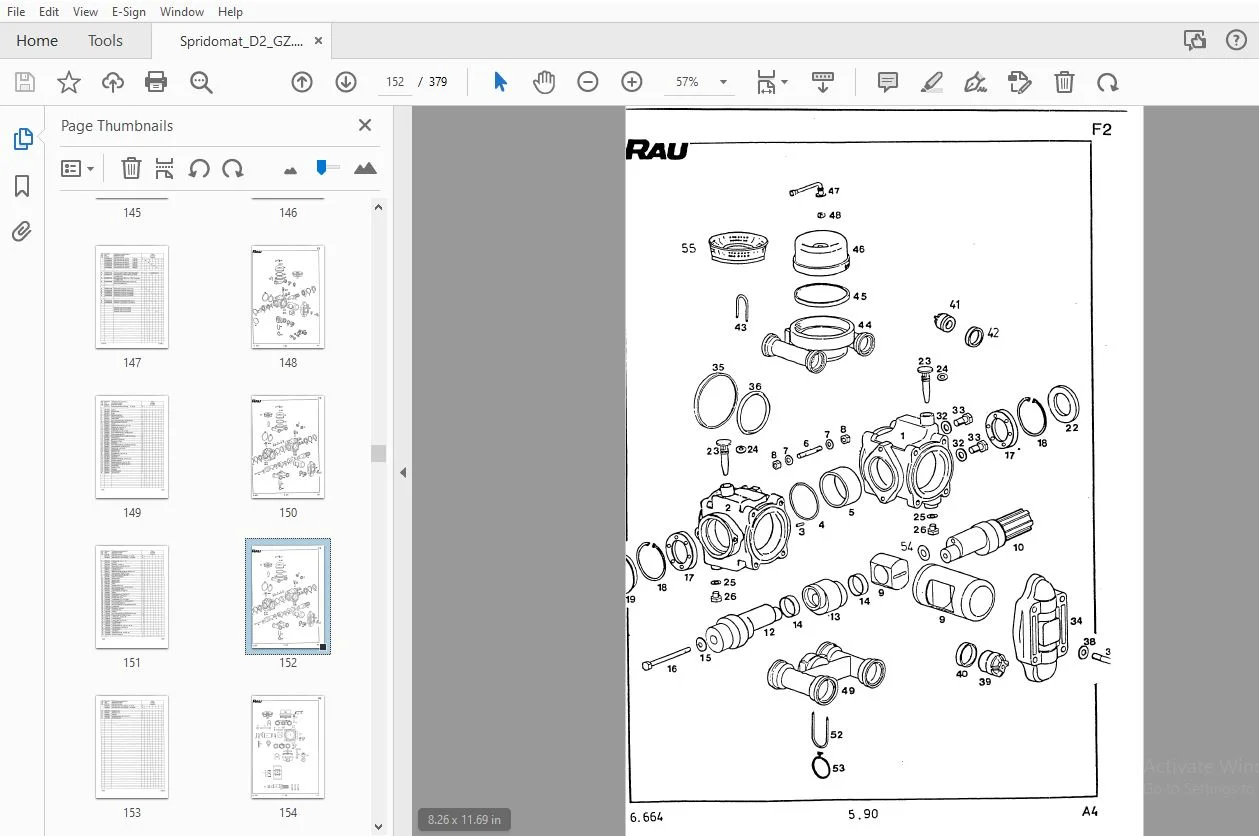Adjust the thumbnail size slider
Viewport: 1259px width, 836px height.
(x=321, y=167)
